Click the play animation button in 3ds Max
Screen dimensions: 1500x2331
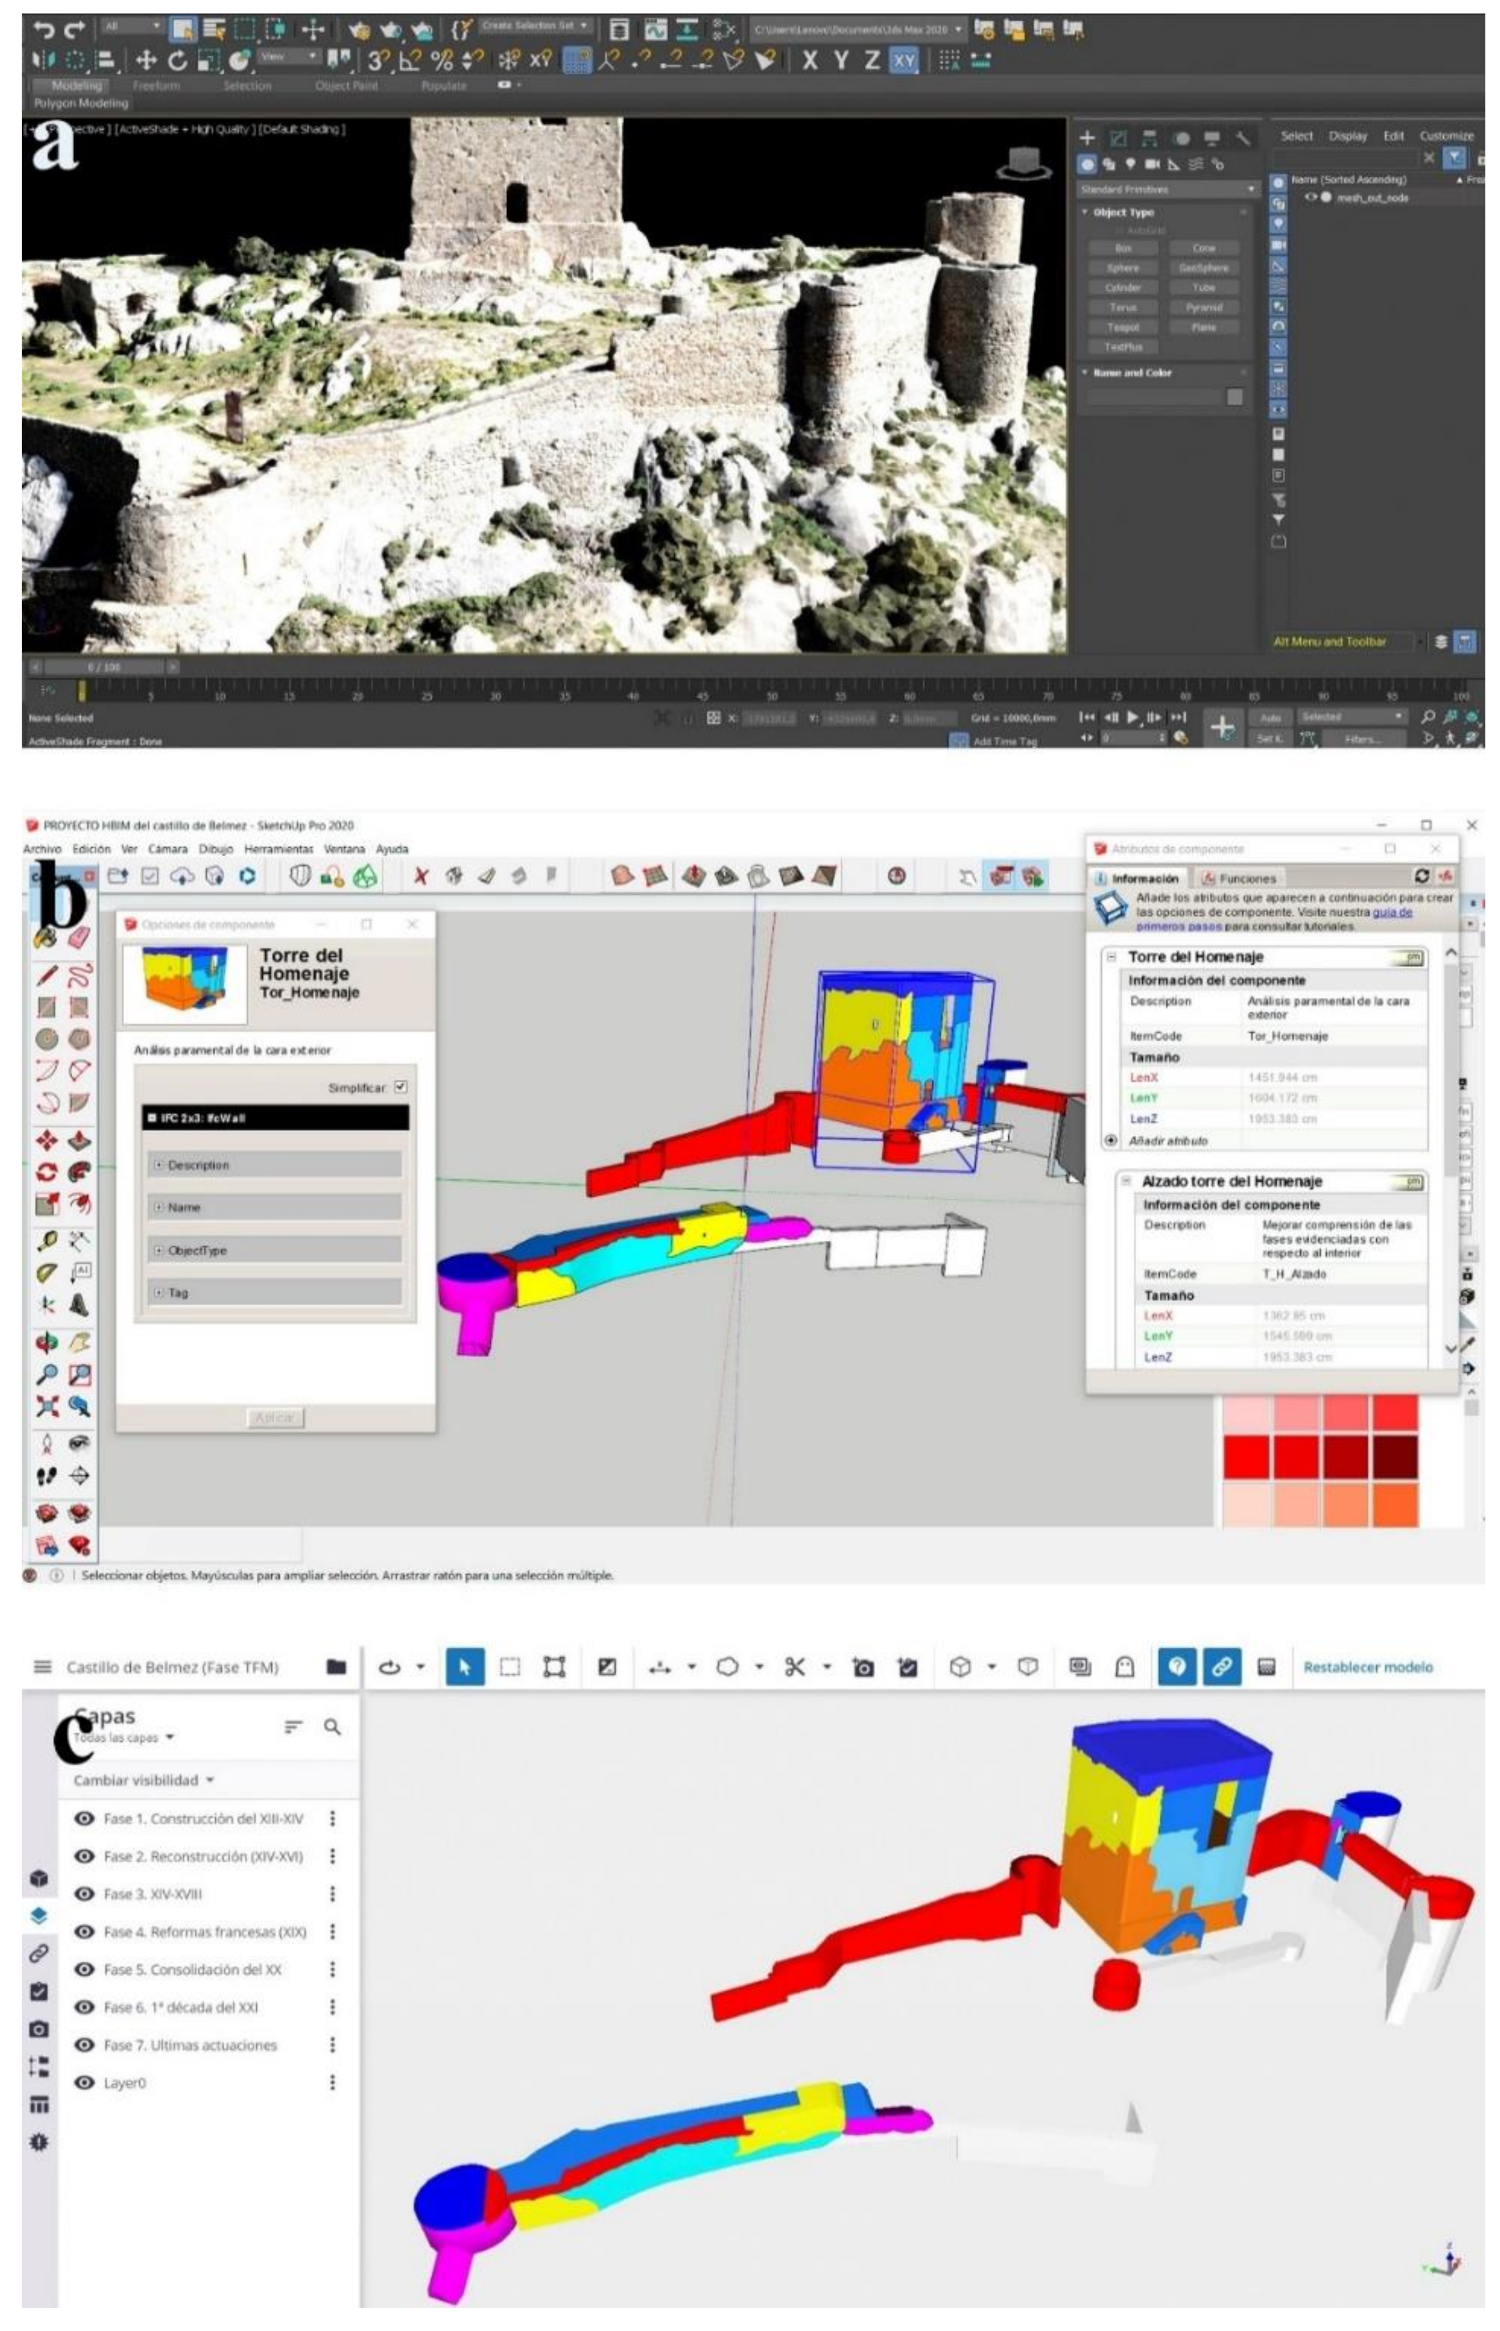(x=1132, y=717)
